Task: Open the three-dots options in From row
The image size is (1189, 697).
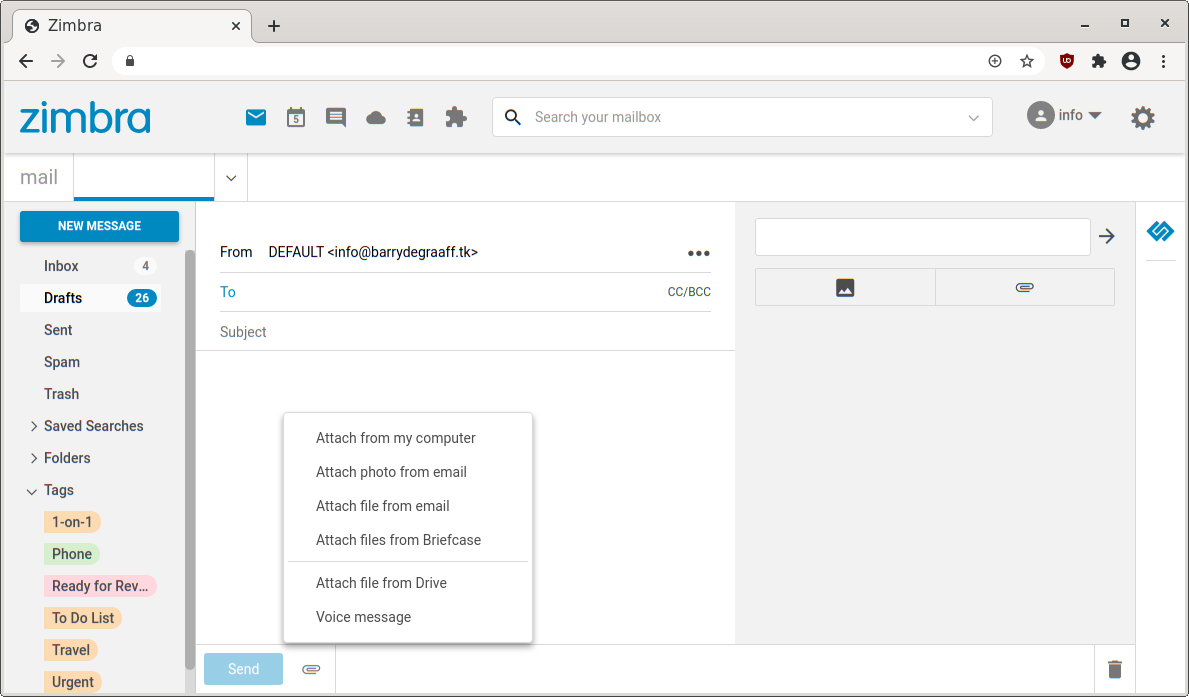Action: click(x=698, y=253)
